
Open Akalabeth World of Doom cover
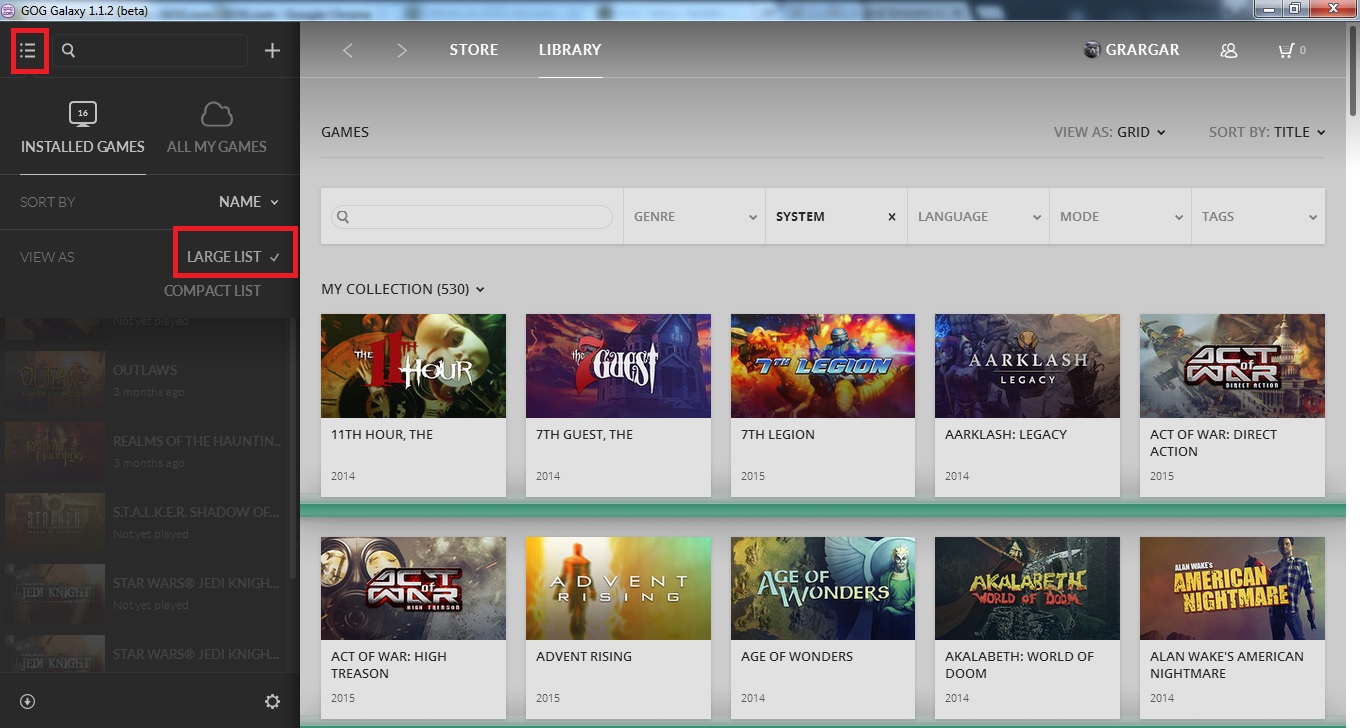click(x=1027, y=588)
